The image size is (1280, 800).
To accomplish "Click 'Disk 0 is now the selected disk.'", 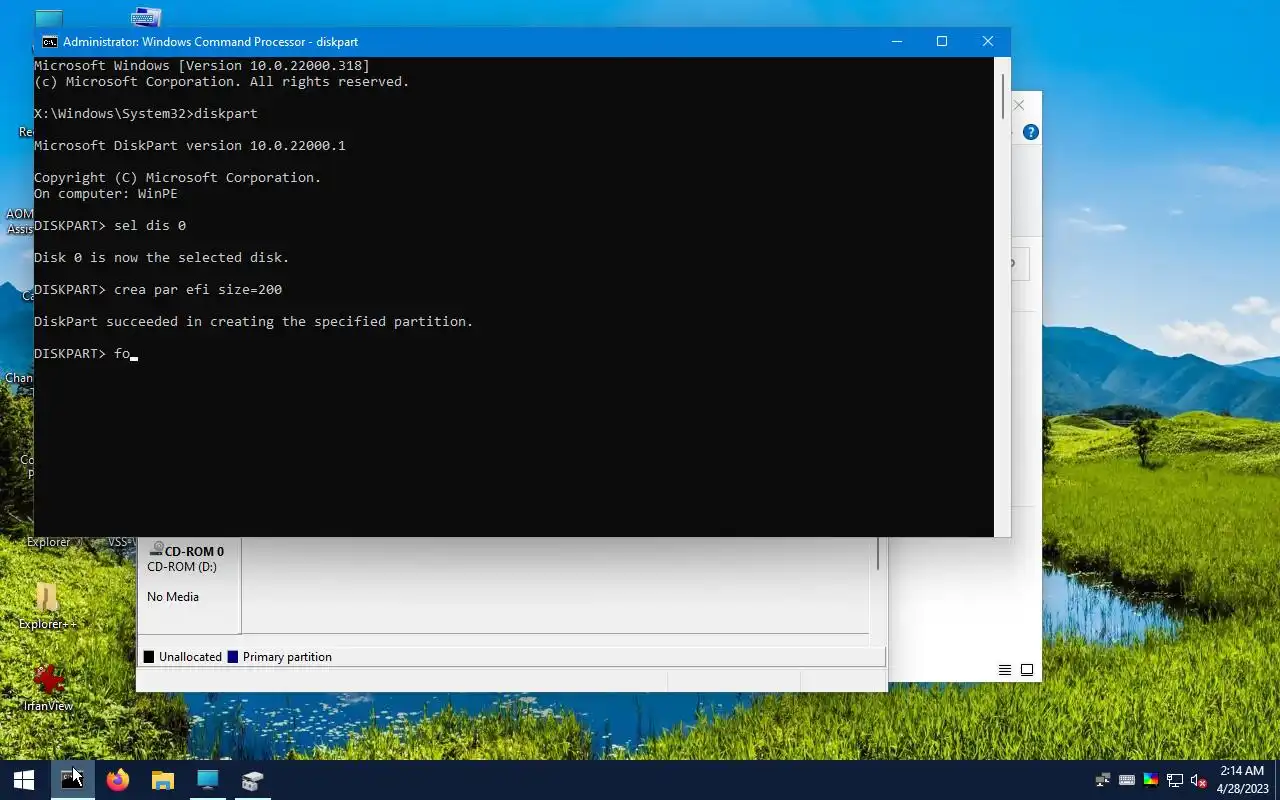I will (x=161, y=258).
